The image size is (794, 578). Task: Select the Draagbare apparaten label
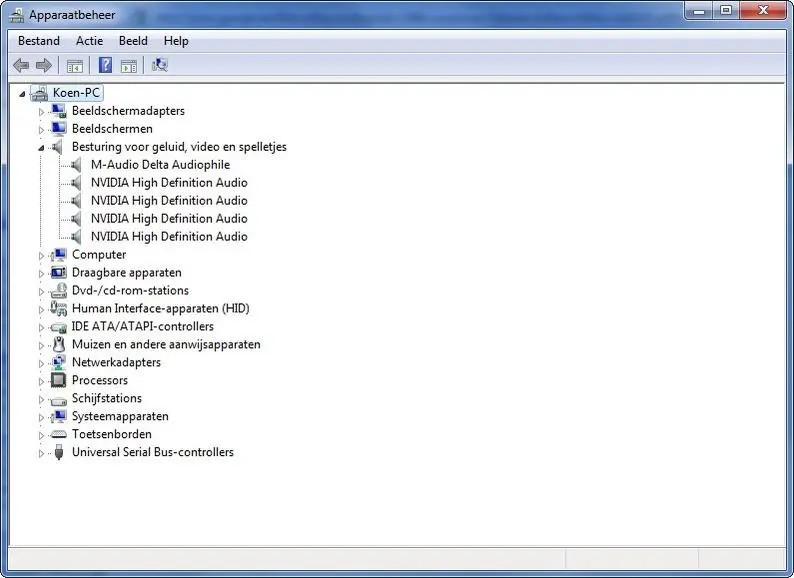click(x=127, y=273)
